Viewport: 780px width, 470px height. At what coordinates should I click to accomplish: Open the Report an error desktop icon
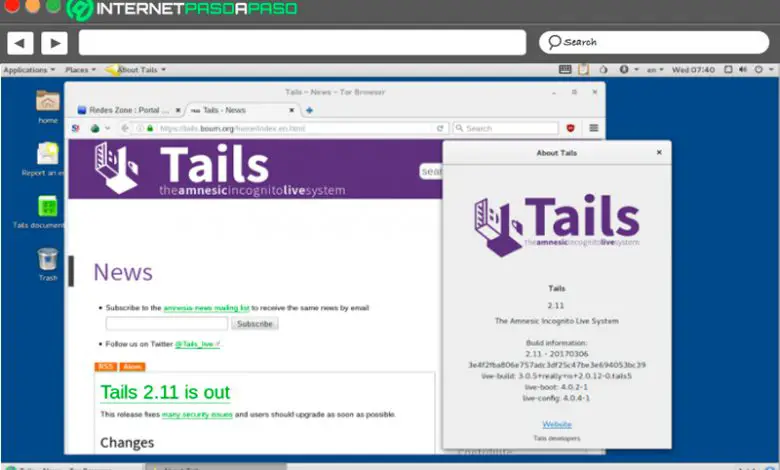(x=46, y=159)
